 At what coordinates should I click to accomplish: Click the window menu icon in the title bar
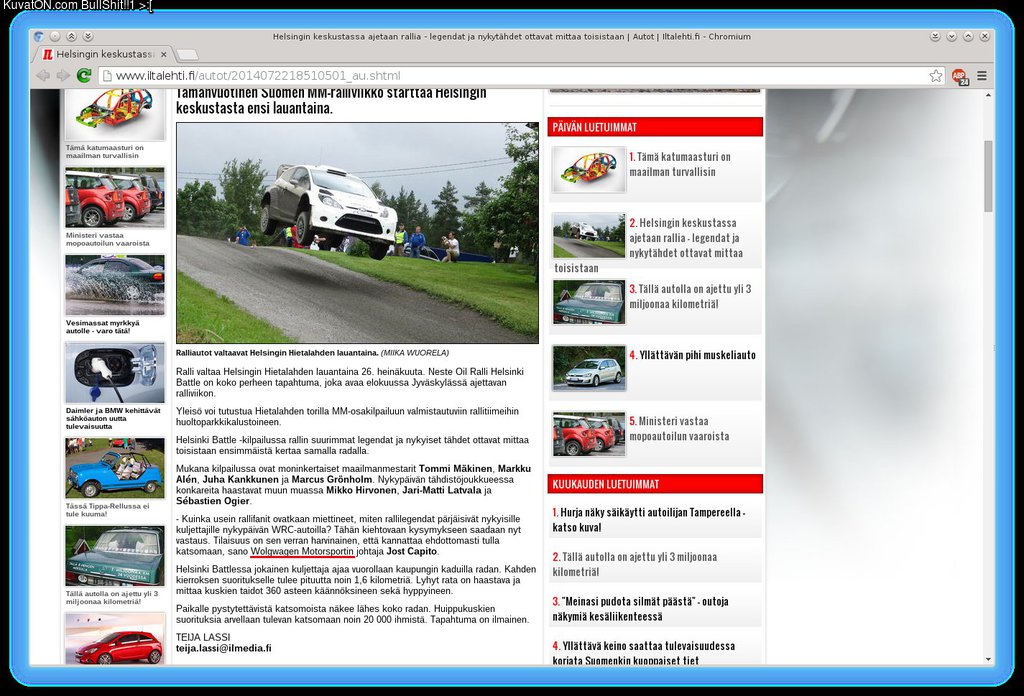click(x=38, y=36)
